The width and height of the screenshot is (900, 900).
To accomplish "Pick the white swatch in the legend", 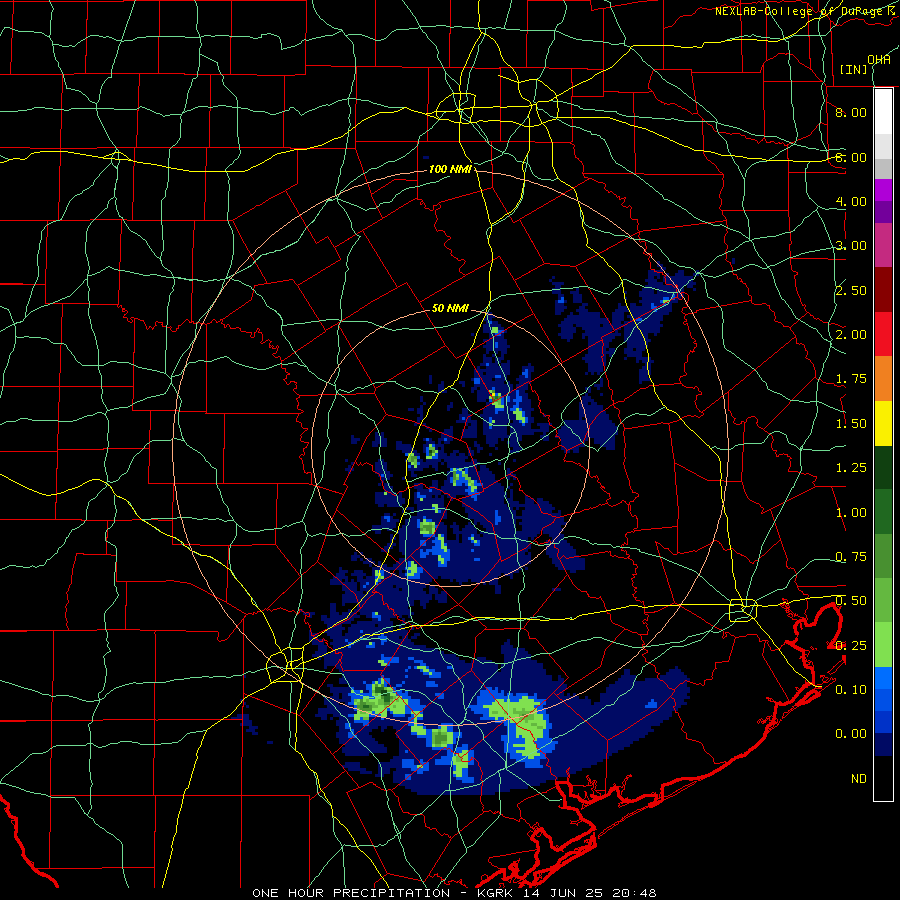I will tap(883, 112).
